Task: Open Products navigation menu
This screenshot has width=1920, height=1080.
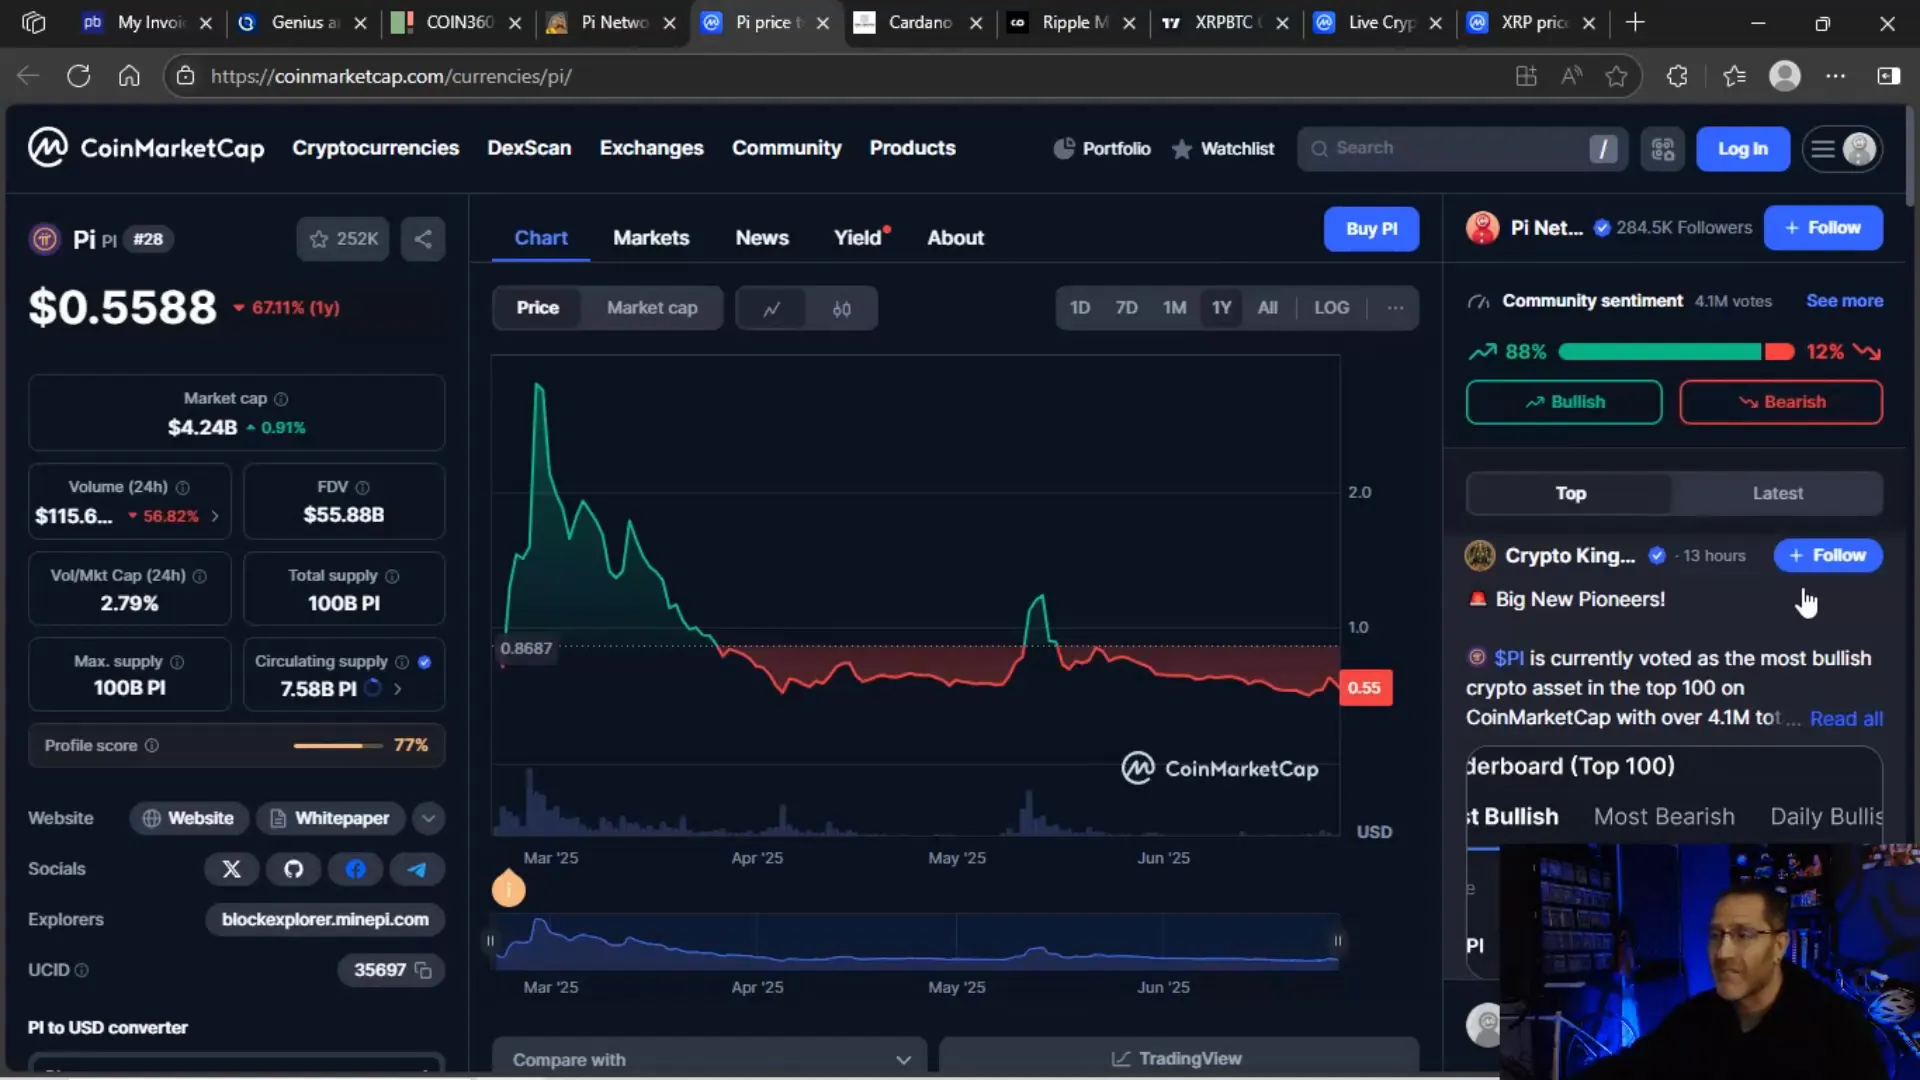Action: [912, 148]
